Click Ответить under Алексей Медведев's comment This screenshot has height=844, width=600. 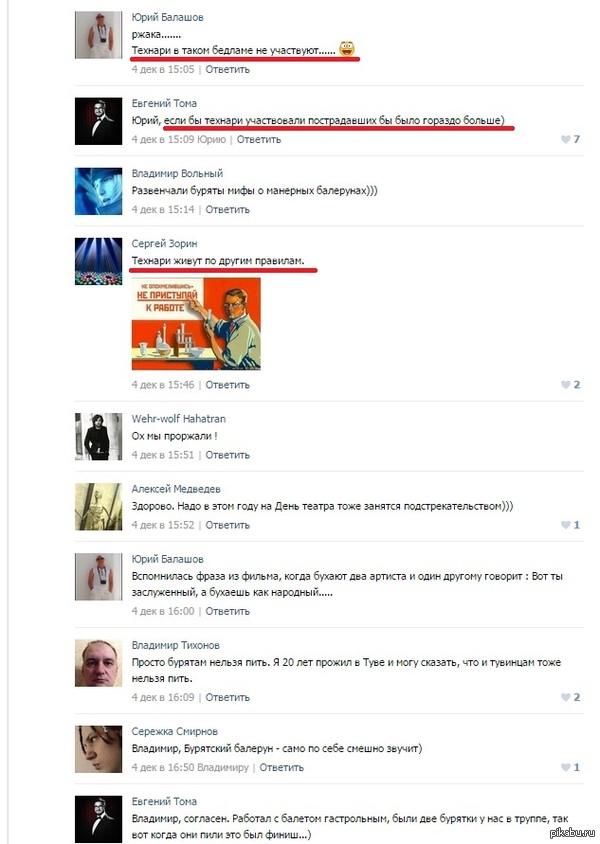[x=228, y=525]
